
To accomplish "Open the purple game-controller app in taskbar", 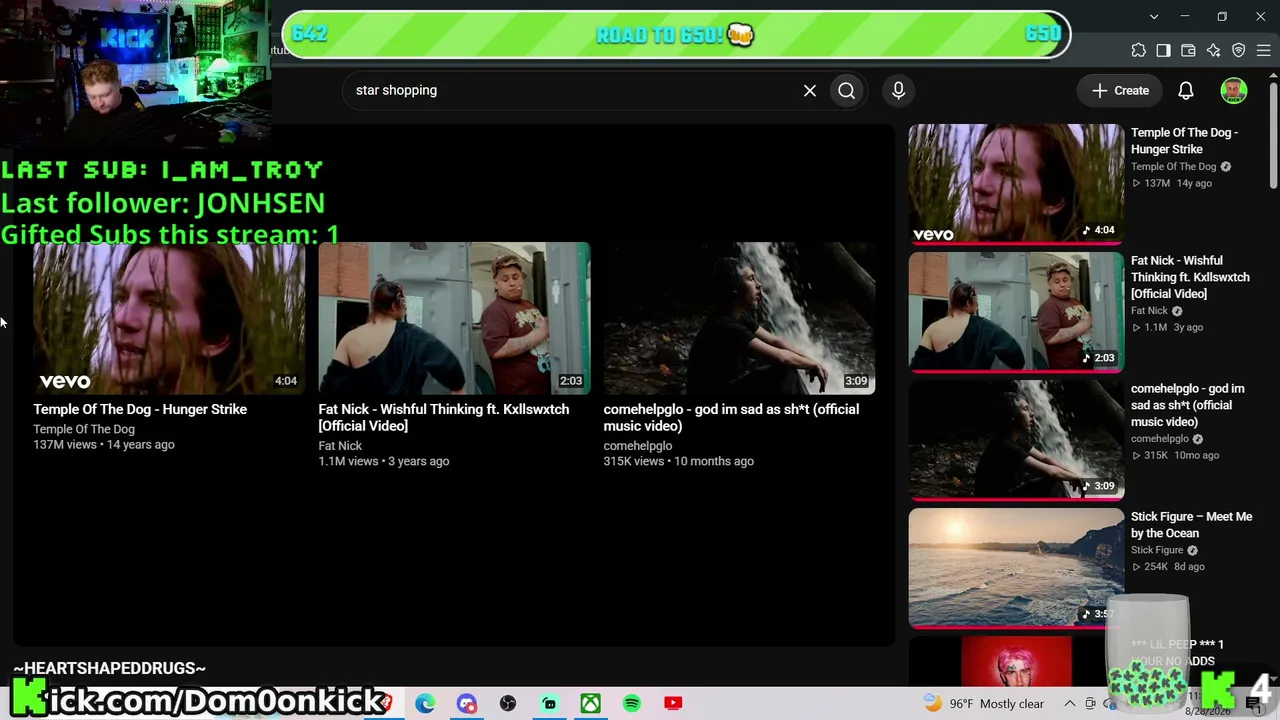I will 467,703.
